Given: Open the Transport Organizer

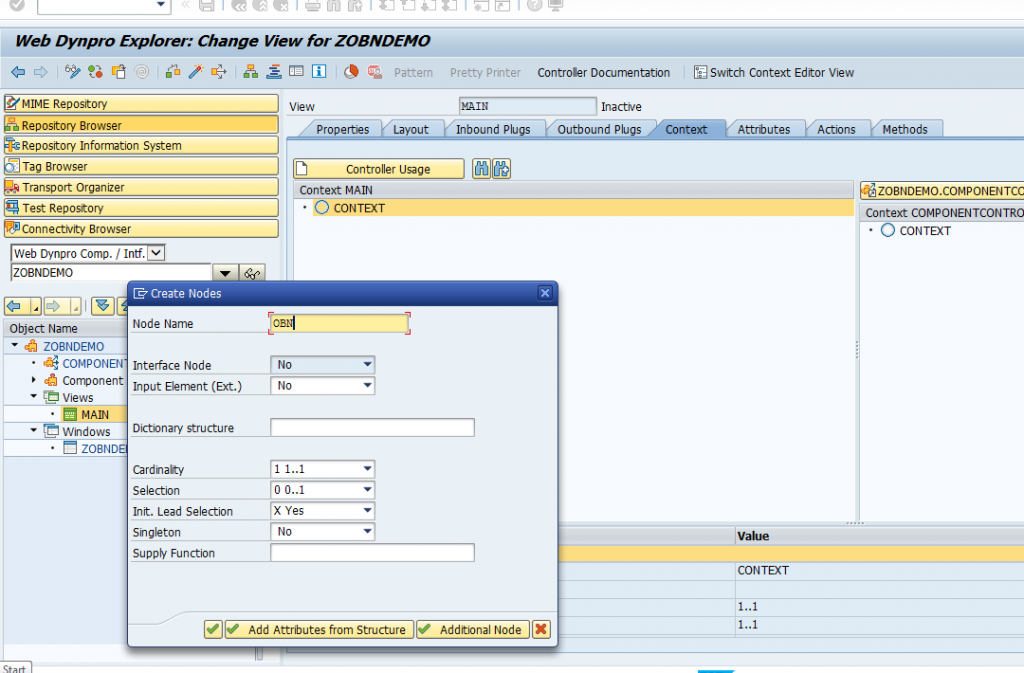Looking at the screenshot, I should click(x=141, y=187).
